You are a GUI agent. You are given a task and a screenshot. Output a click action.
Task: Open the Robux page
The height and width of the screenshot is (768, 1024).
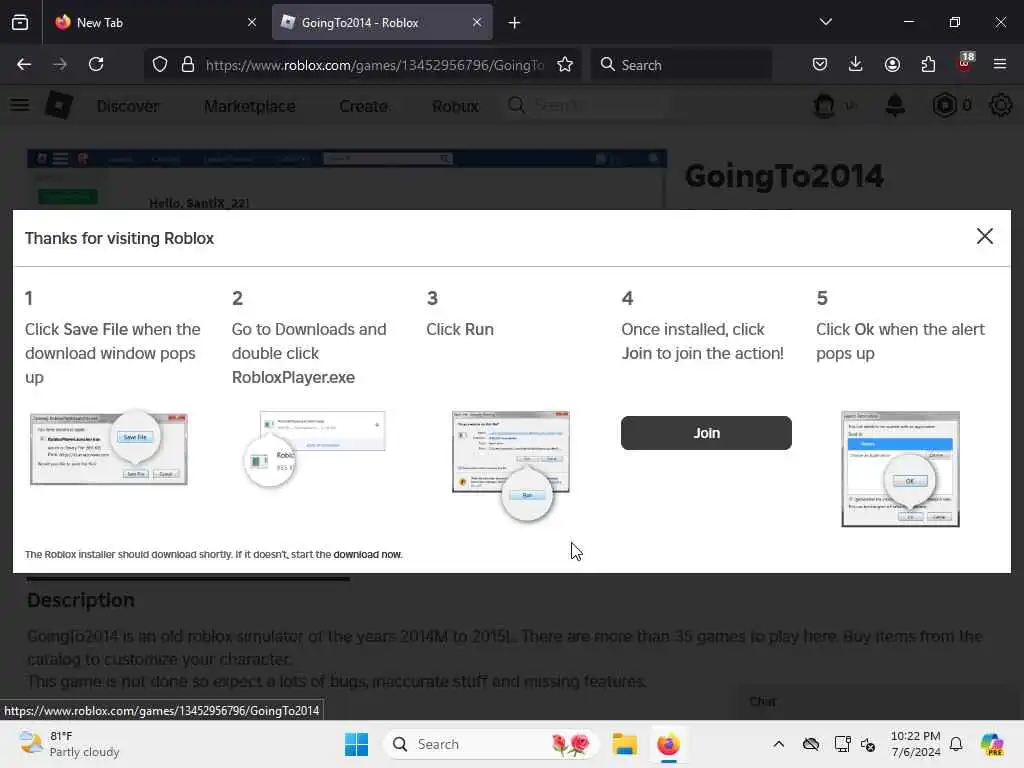[x=455, y=106]
